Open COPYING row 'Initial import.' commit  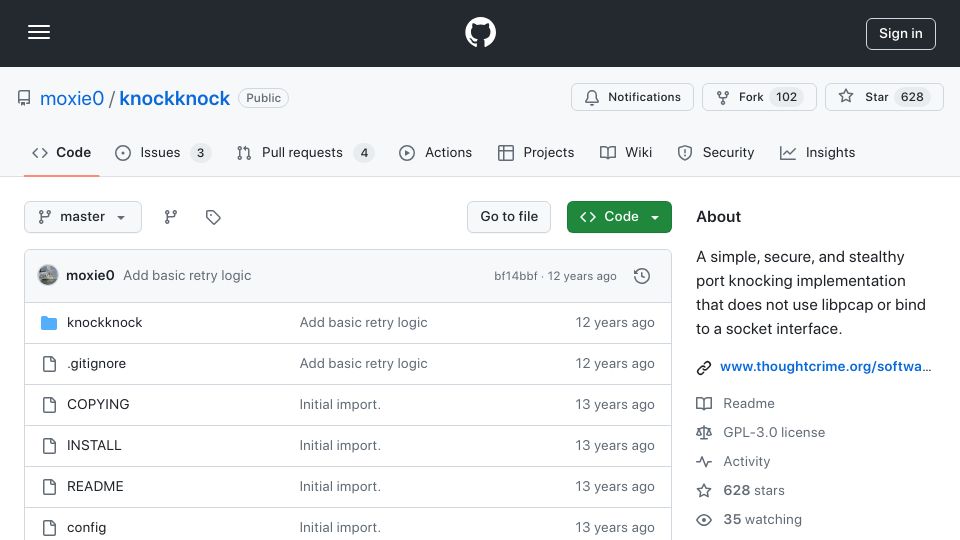tap(340, 405)
